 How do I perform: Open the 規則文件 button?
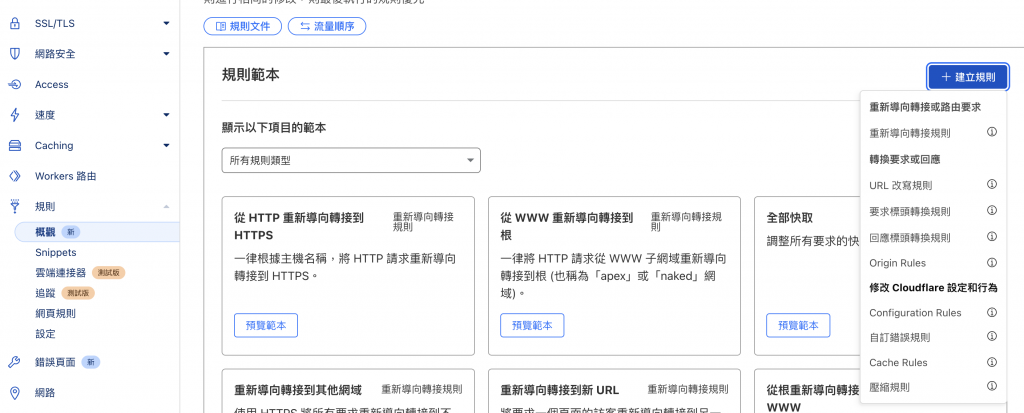click(x=242, y=26)
